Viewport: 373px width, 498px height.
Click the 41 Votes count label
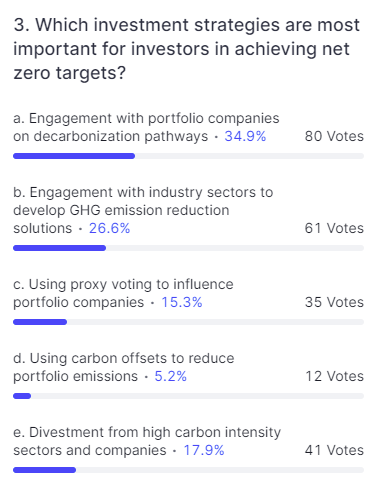334,450
